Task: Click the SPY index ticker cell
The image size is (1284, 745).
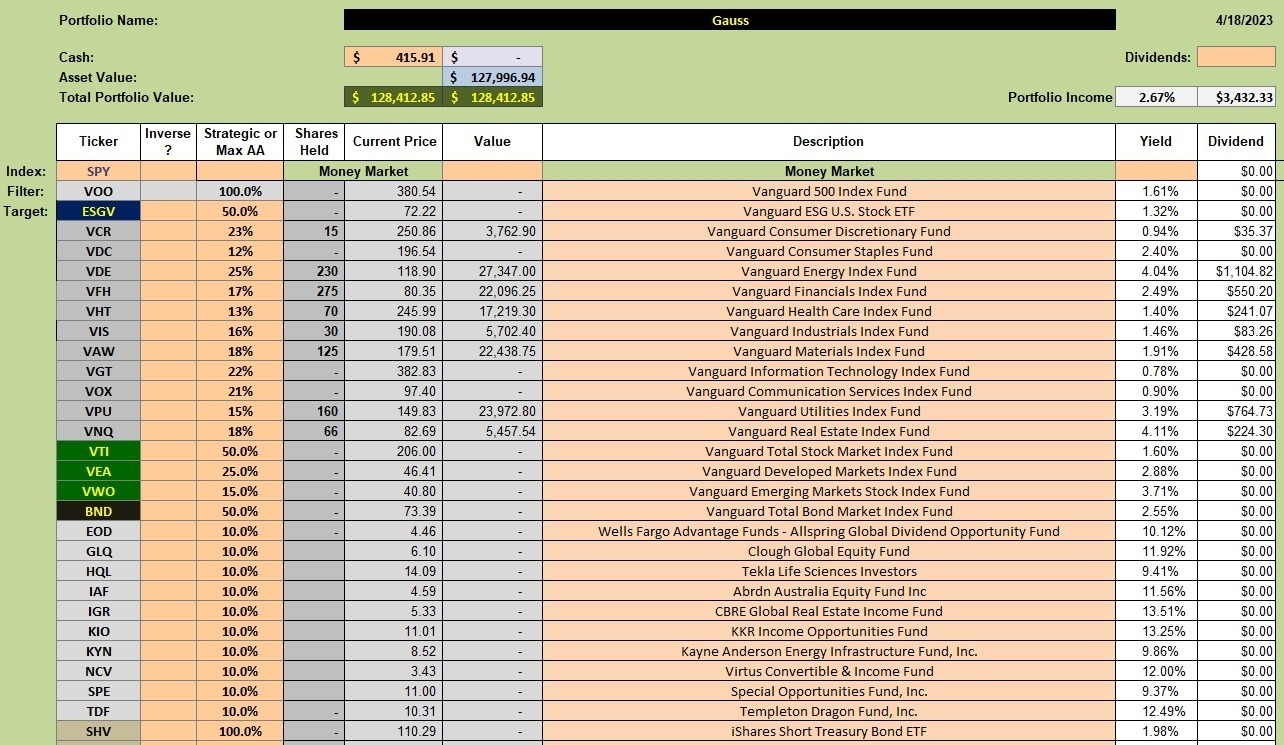Action: (98, 171)
